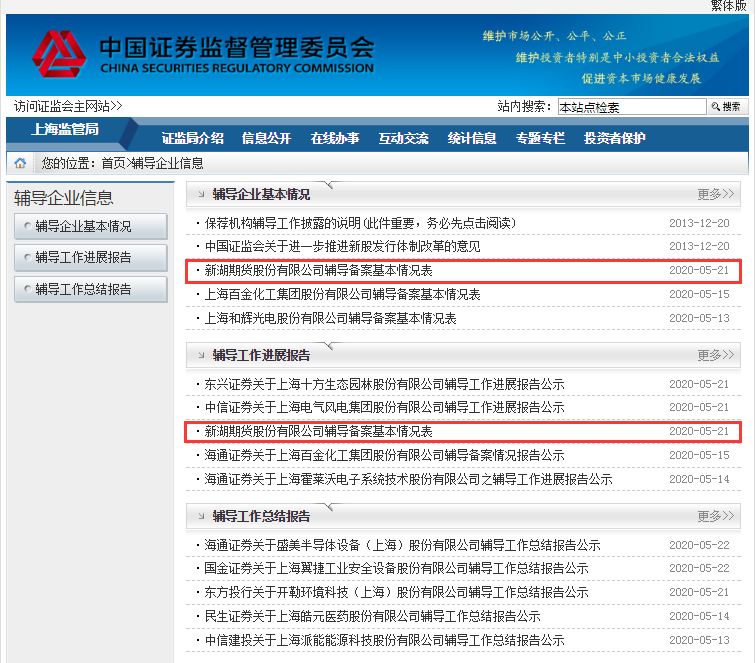This screenshot has width=755, height=663.
Task: Click date 2020-05-13 on 上海和辉光电 row
Action: tap(699, 318)
